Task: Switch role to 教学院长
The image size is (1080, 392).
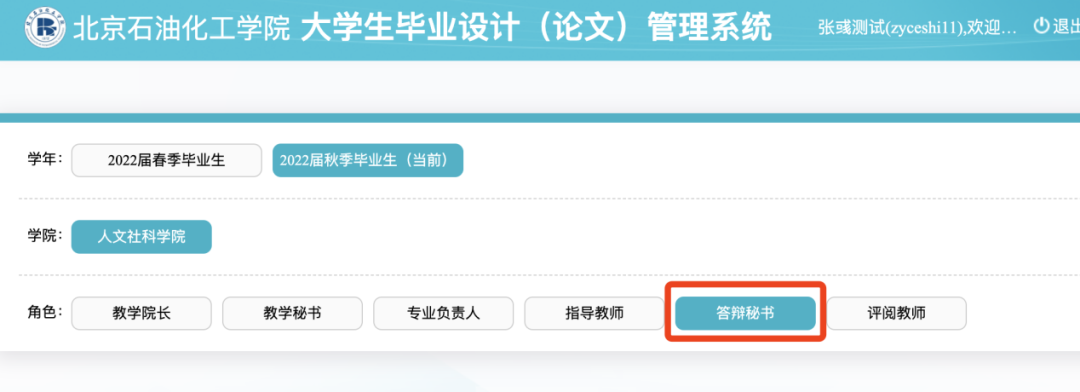Action: (x=141, y=313)
